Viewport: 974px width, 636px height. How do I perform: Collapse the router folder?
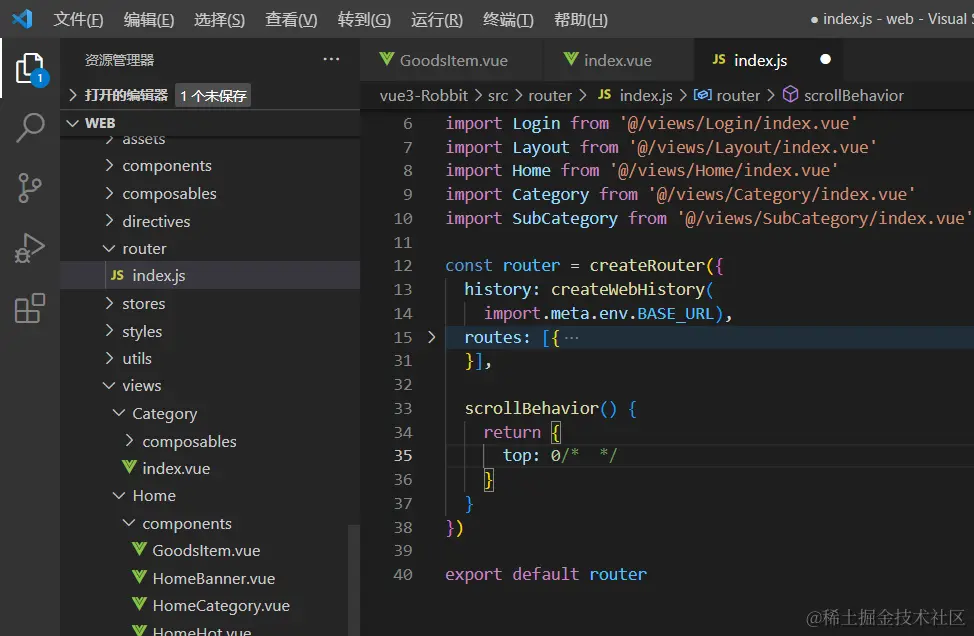pyautogui.click(x=109, y=248)
